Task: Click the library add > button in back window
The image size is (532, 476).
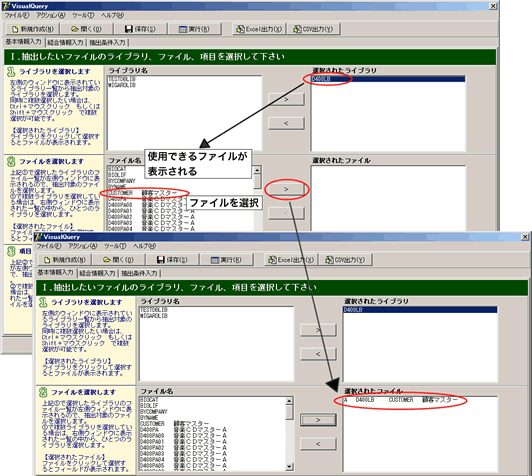Action: [286, 99]
